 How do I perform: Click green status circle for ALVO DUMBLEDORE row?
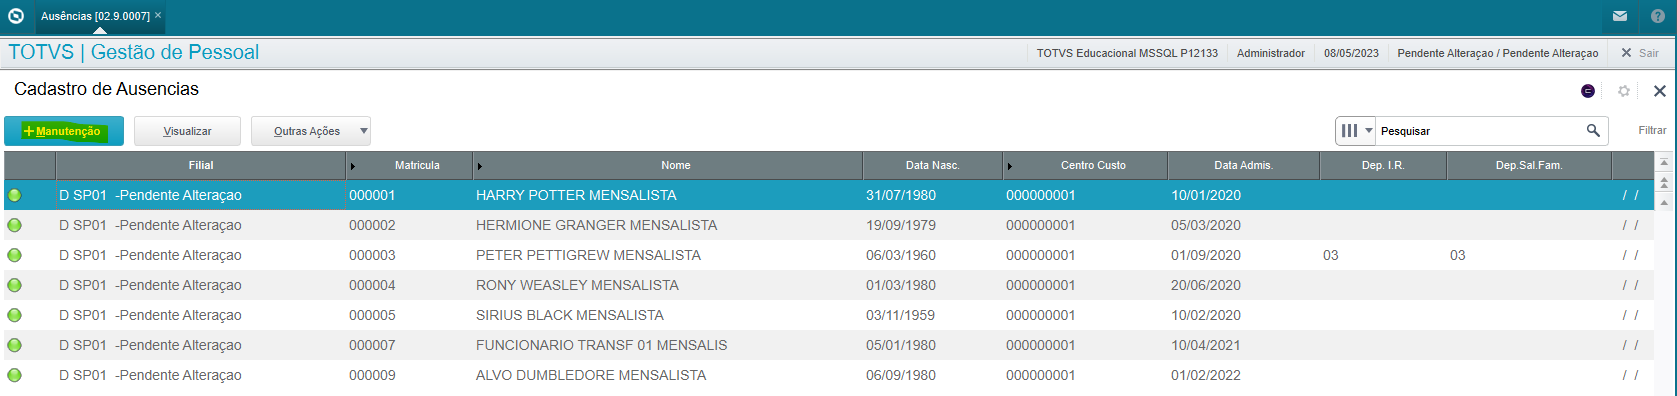[14, 375]
